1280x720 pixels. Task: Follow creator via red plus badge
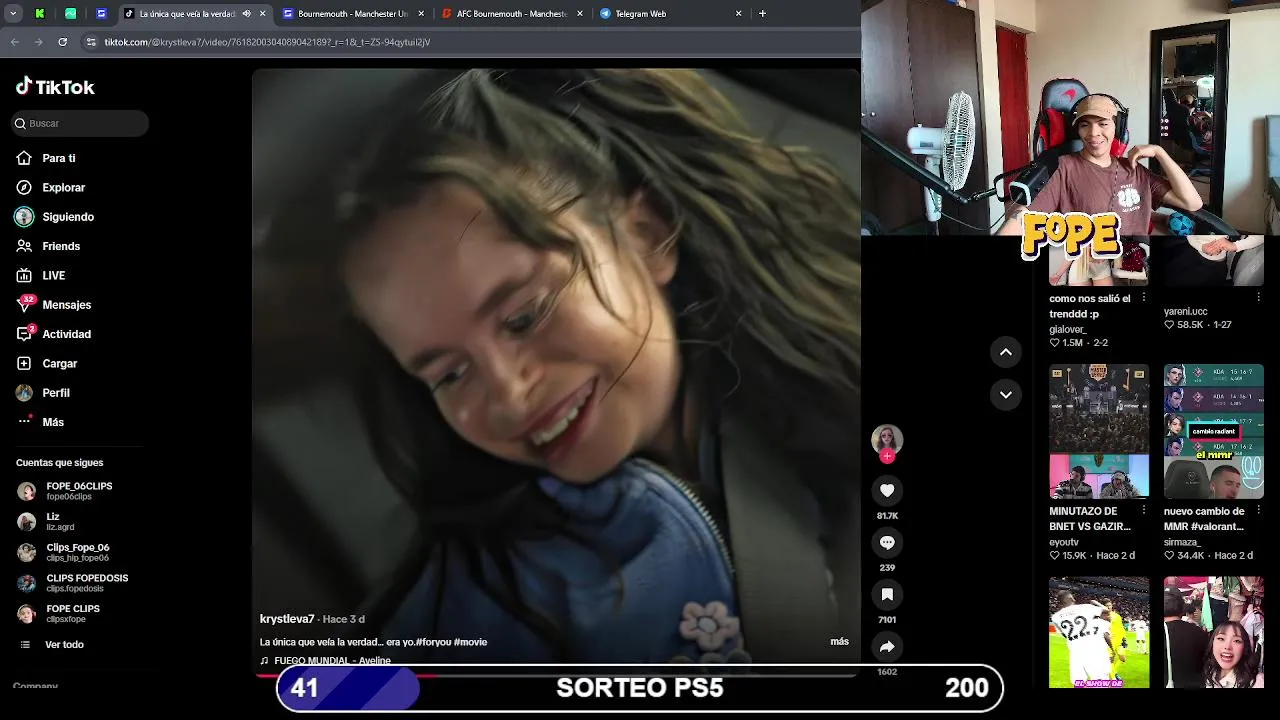click(x=887, y=456)
